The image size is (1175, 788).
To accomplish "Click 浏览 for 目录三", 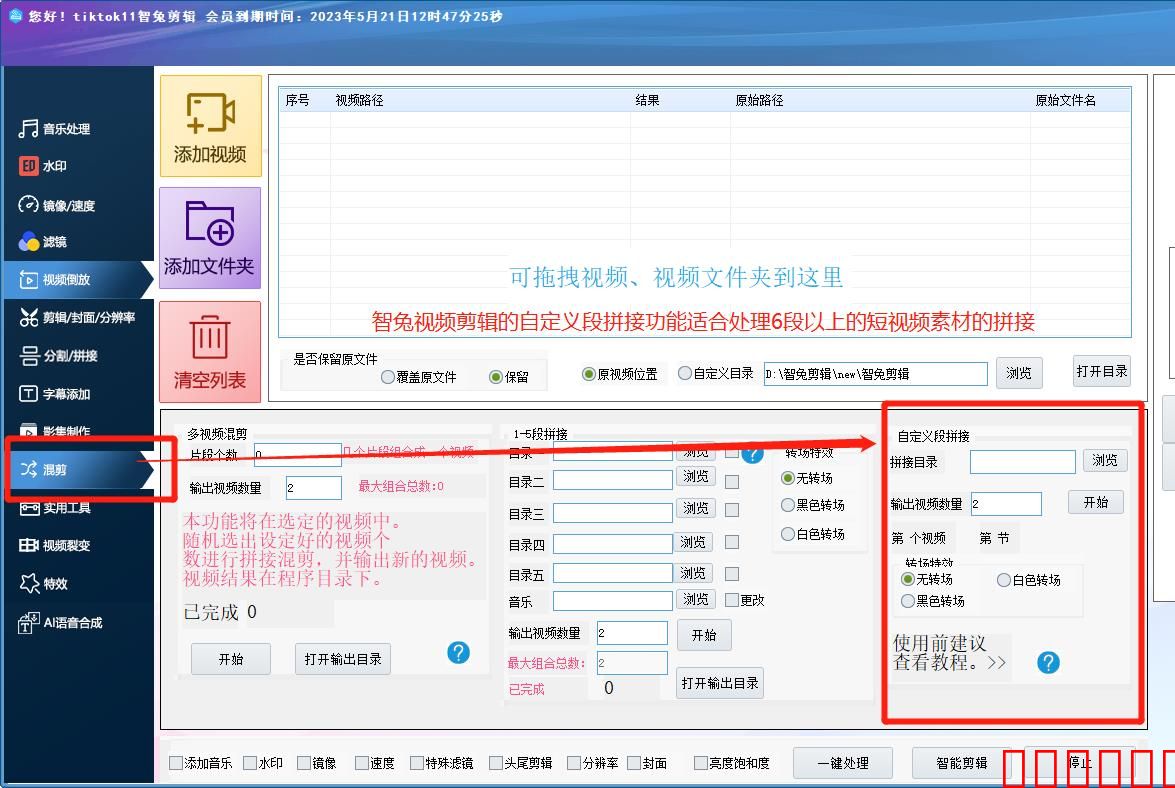I will click(695, 508).
